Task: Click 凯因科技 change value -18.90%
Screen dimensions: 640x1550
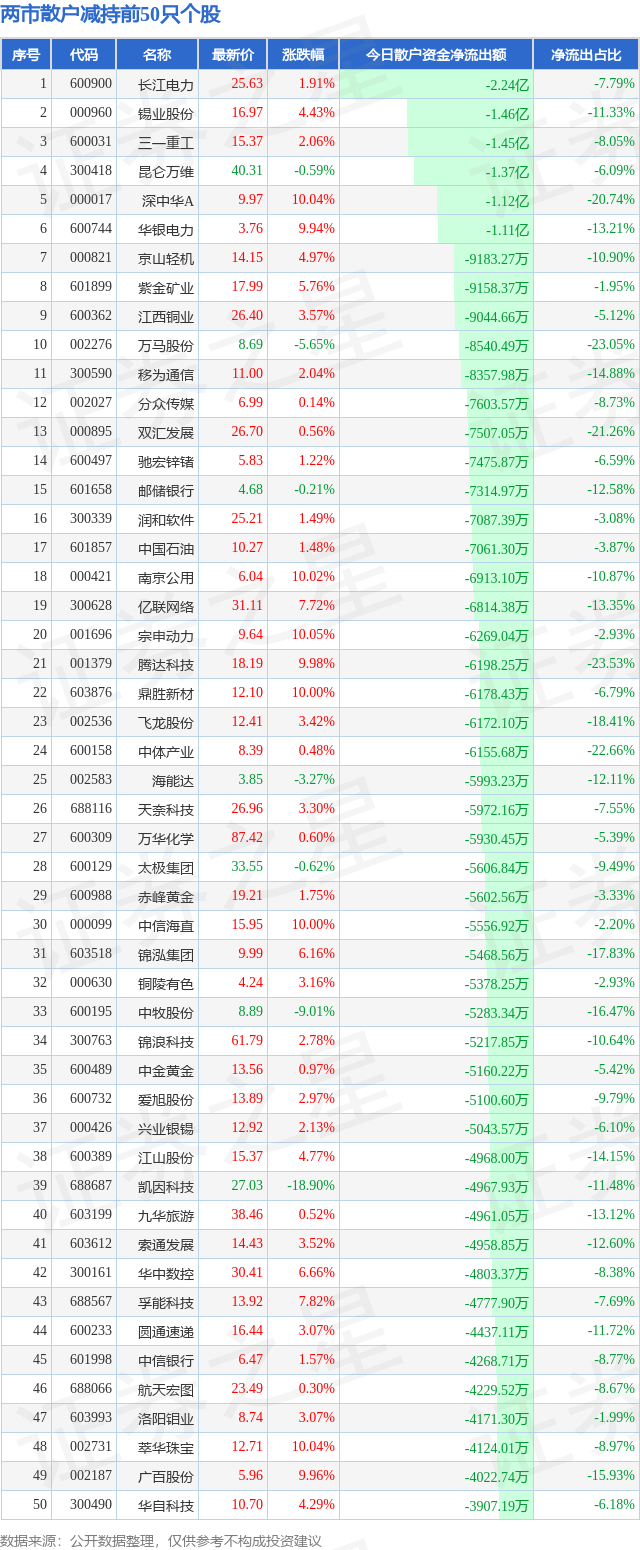Action: (x=311, y=1186)
